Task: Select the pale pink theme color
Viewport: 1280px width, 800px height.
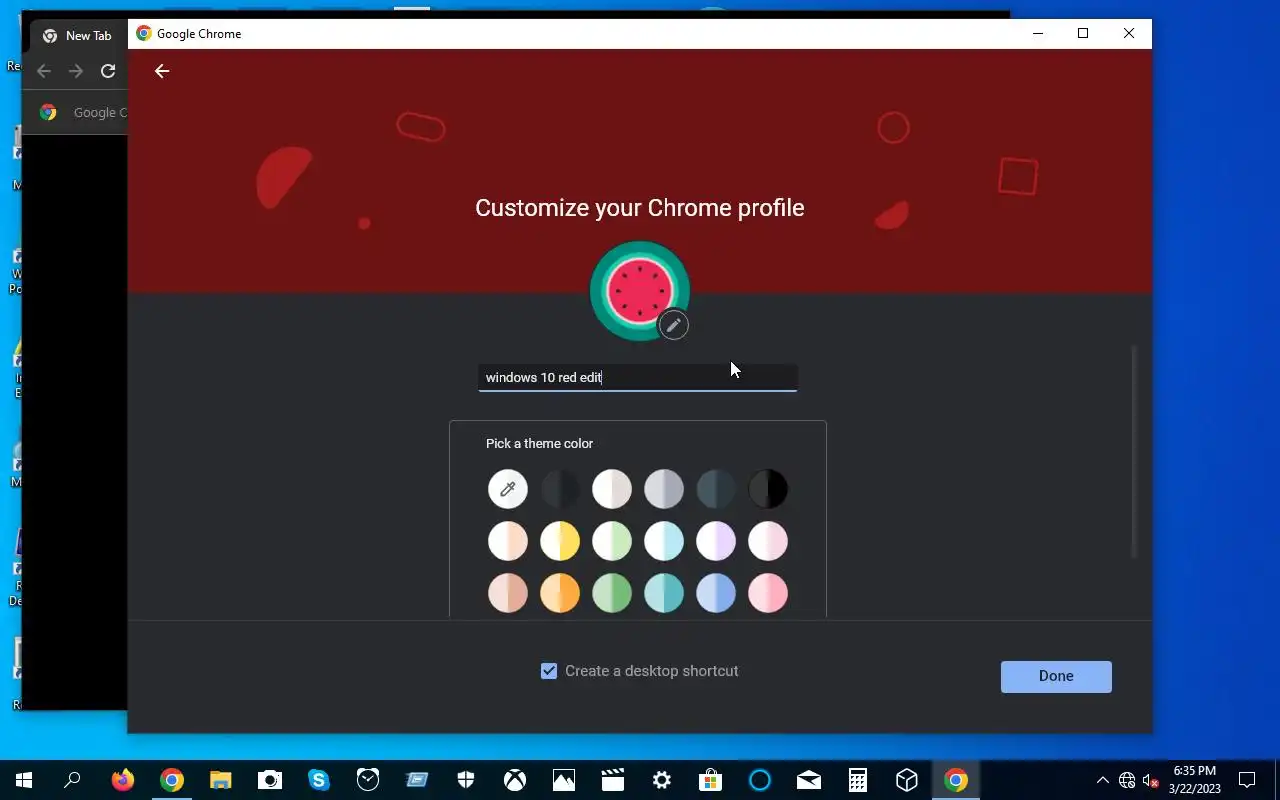Action: point(768,541)
